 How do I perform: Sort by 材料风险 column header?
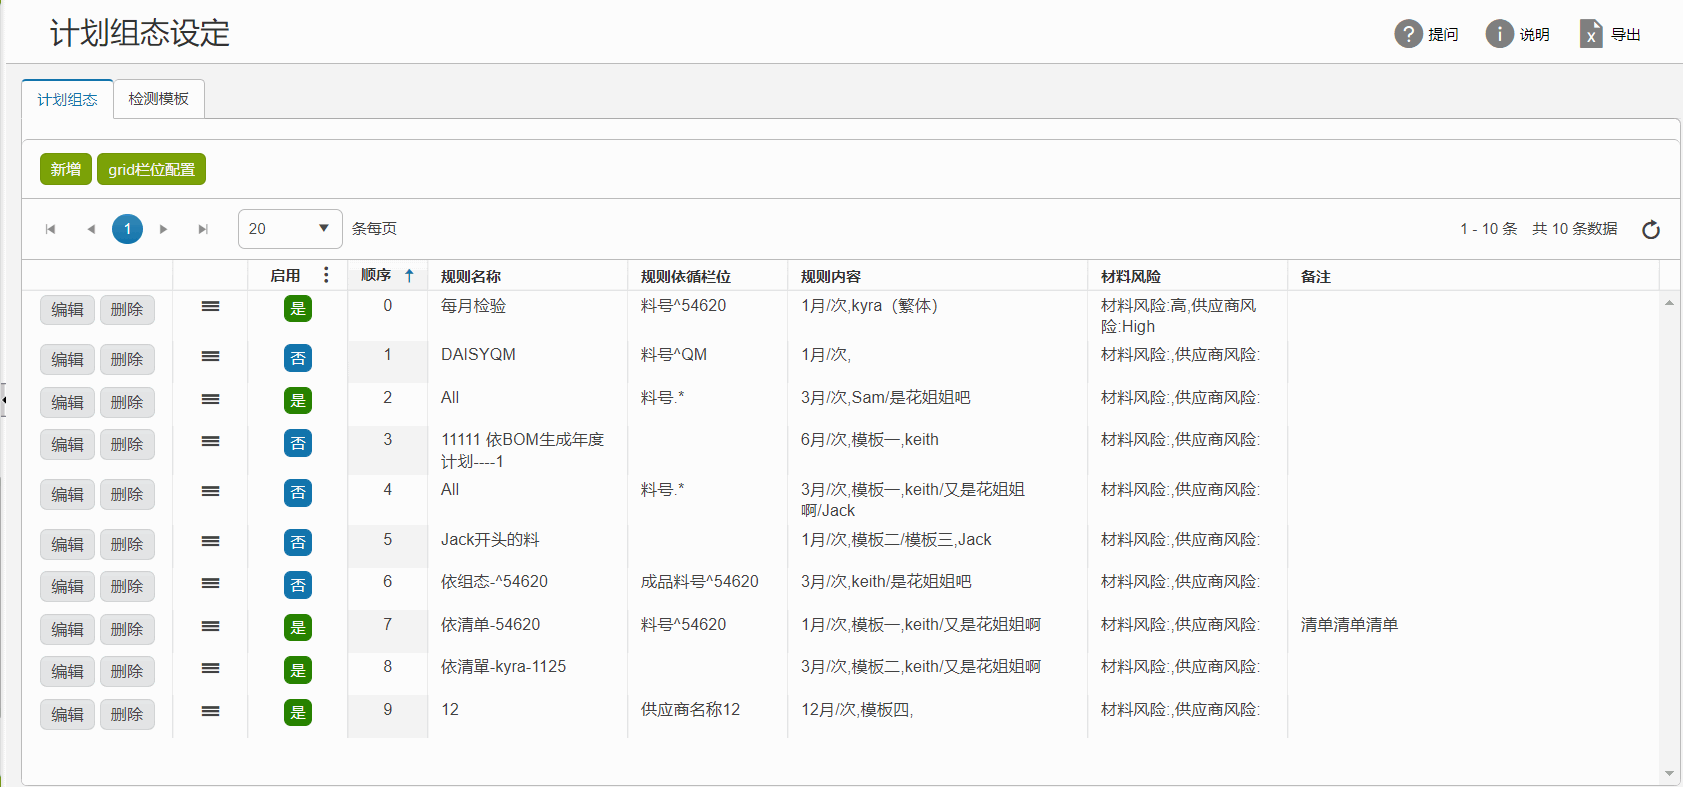click(1131, 276)
